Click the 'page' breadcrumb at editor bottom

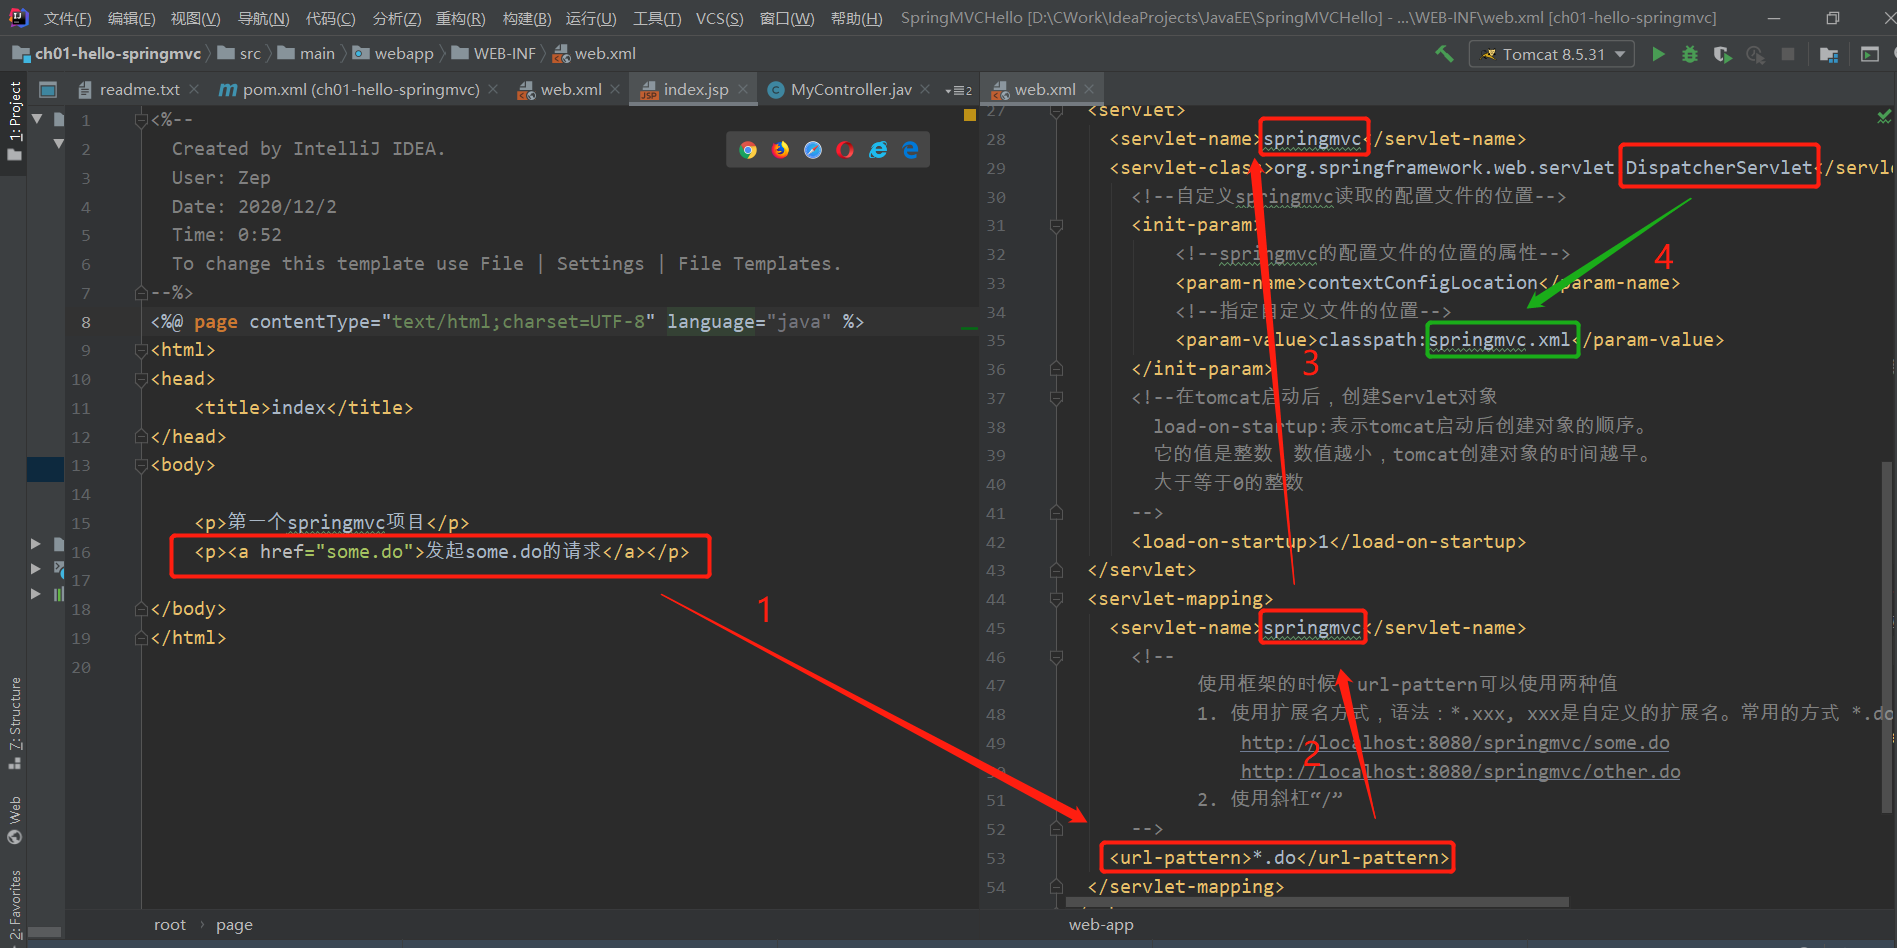pos(234,925)
